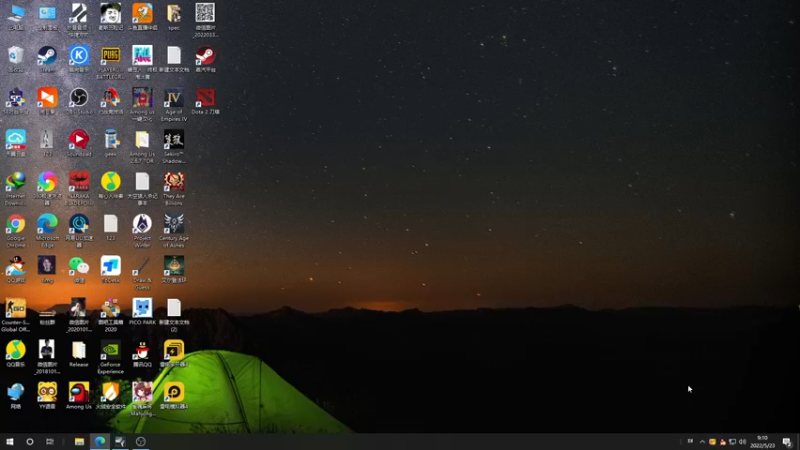
Task: Open the Mahjong Soul anime shortcut
Action: coord(142,393)
